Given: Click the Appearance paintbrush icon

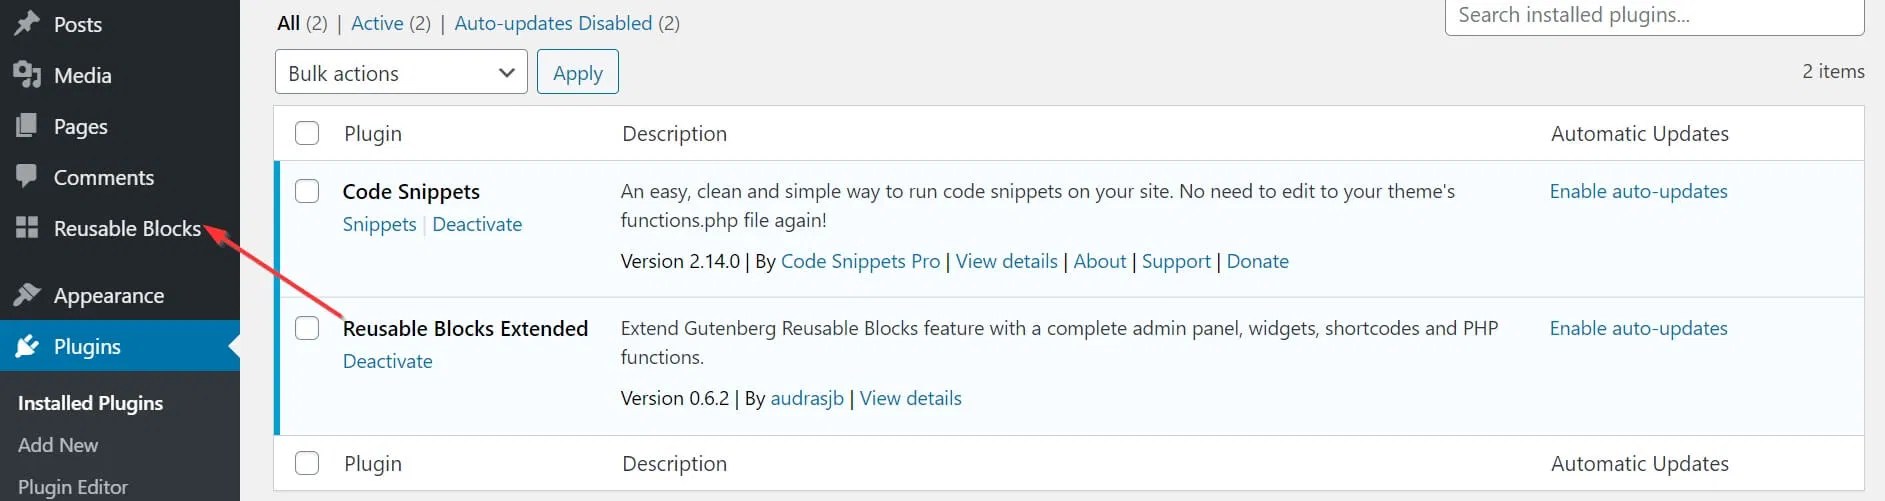Looking at the screenshot, I should pos(27,295).
